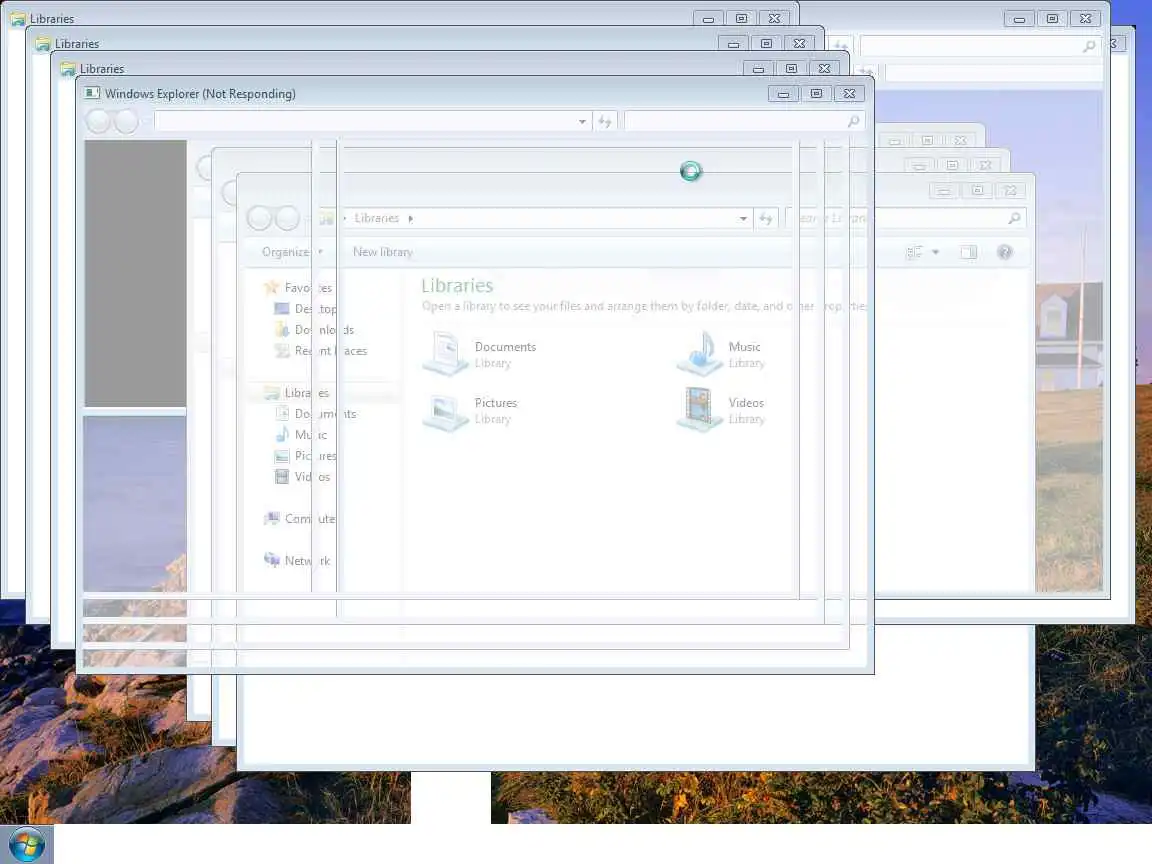Select Network in navigation pane
This screenshot has width=1152, height=864.
pyautogui.click(x=297, y=561)
